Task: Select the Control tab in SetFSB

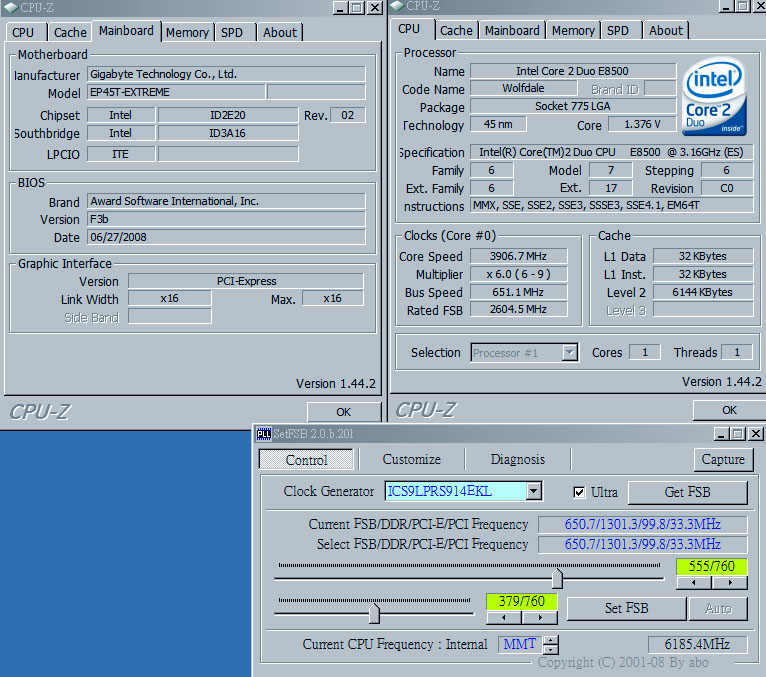Action: [x=306, y=460]
